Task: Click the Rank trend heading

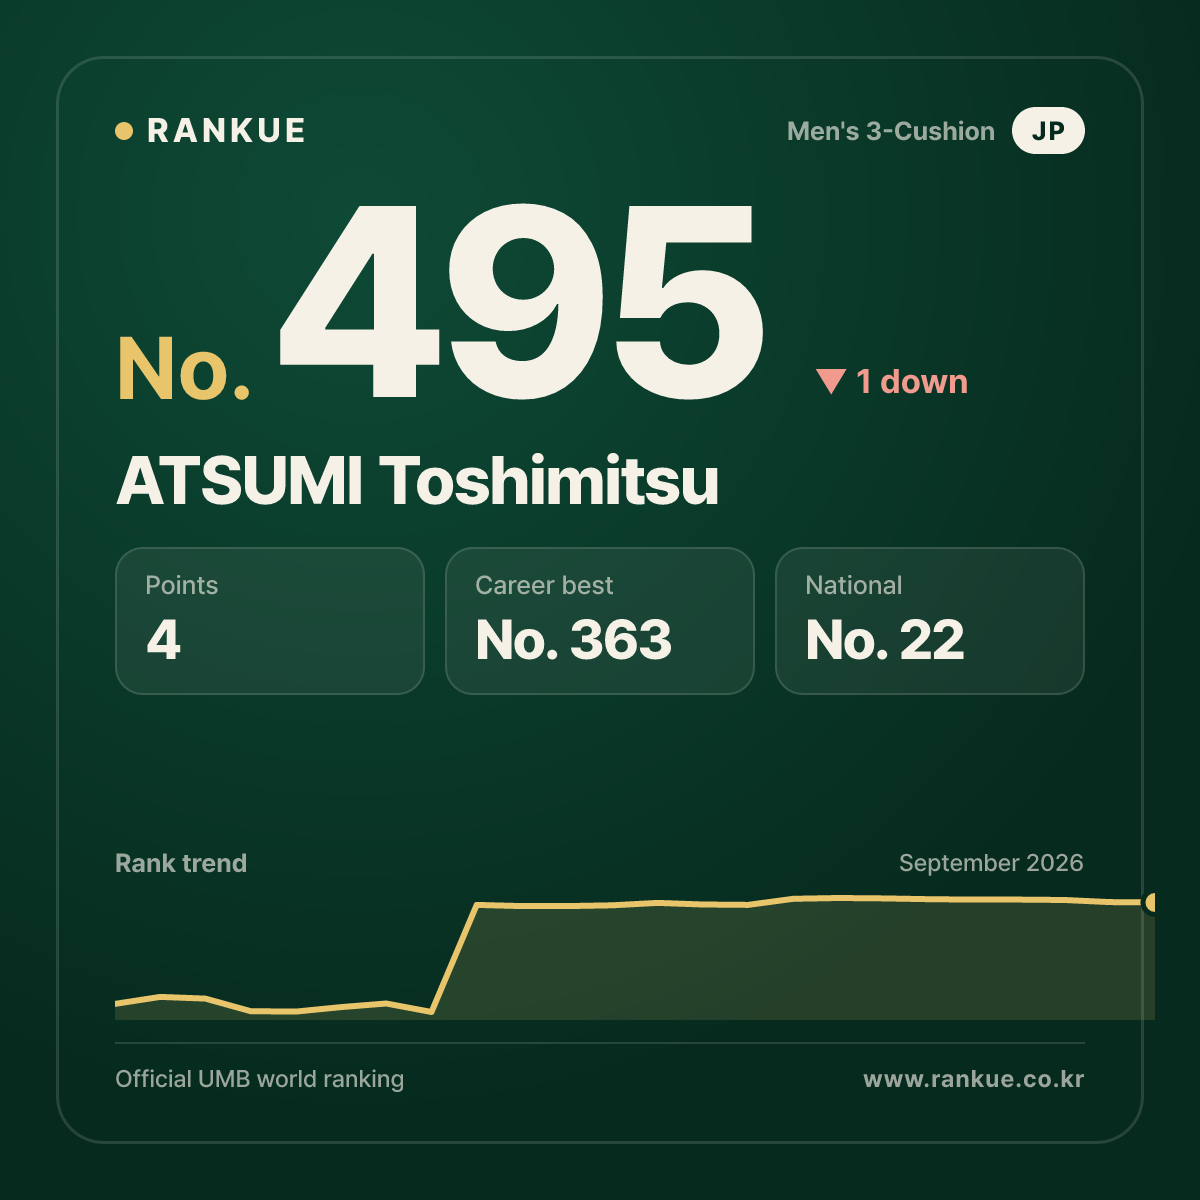Action: pos(181,863)
